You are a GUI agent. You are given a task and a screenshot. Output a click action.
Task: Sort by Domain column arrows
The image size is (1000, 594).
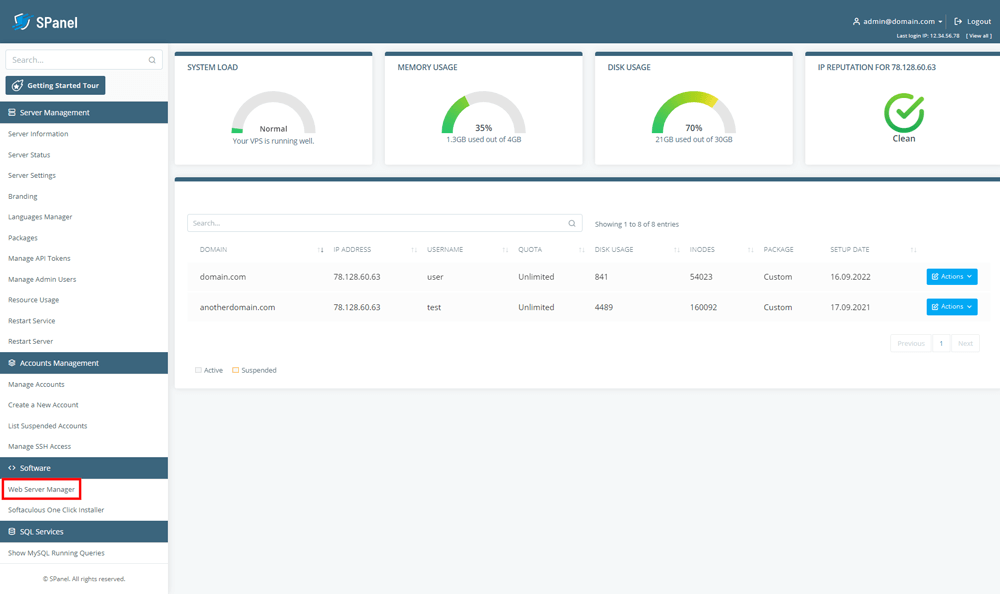(320, 250)
